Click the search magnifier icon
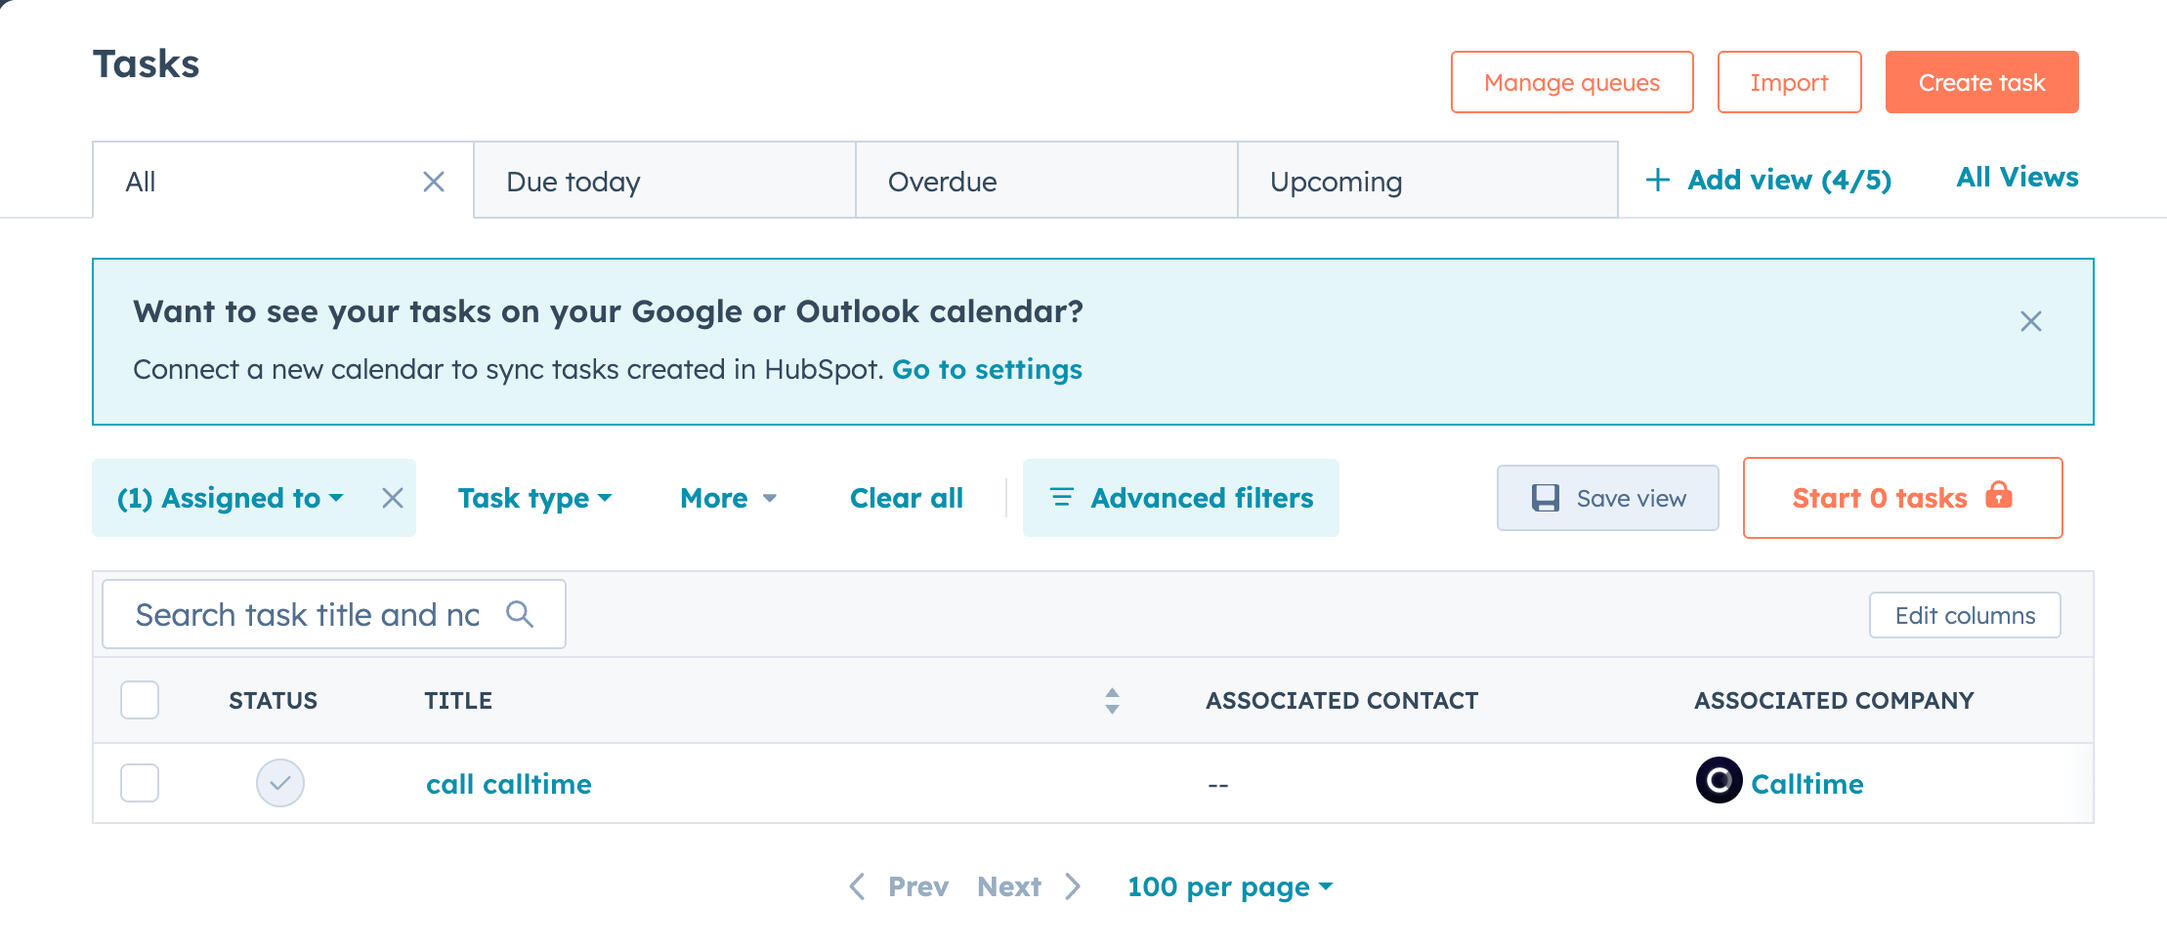The height and width of the screenshot is (945, 2167). pos(519,614)
